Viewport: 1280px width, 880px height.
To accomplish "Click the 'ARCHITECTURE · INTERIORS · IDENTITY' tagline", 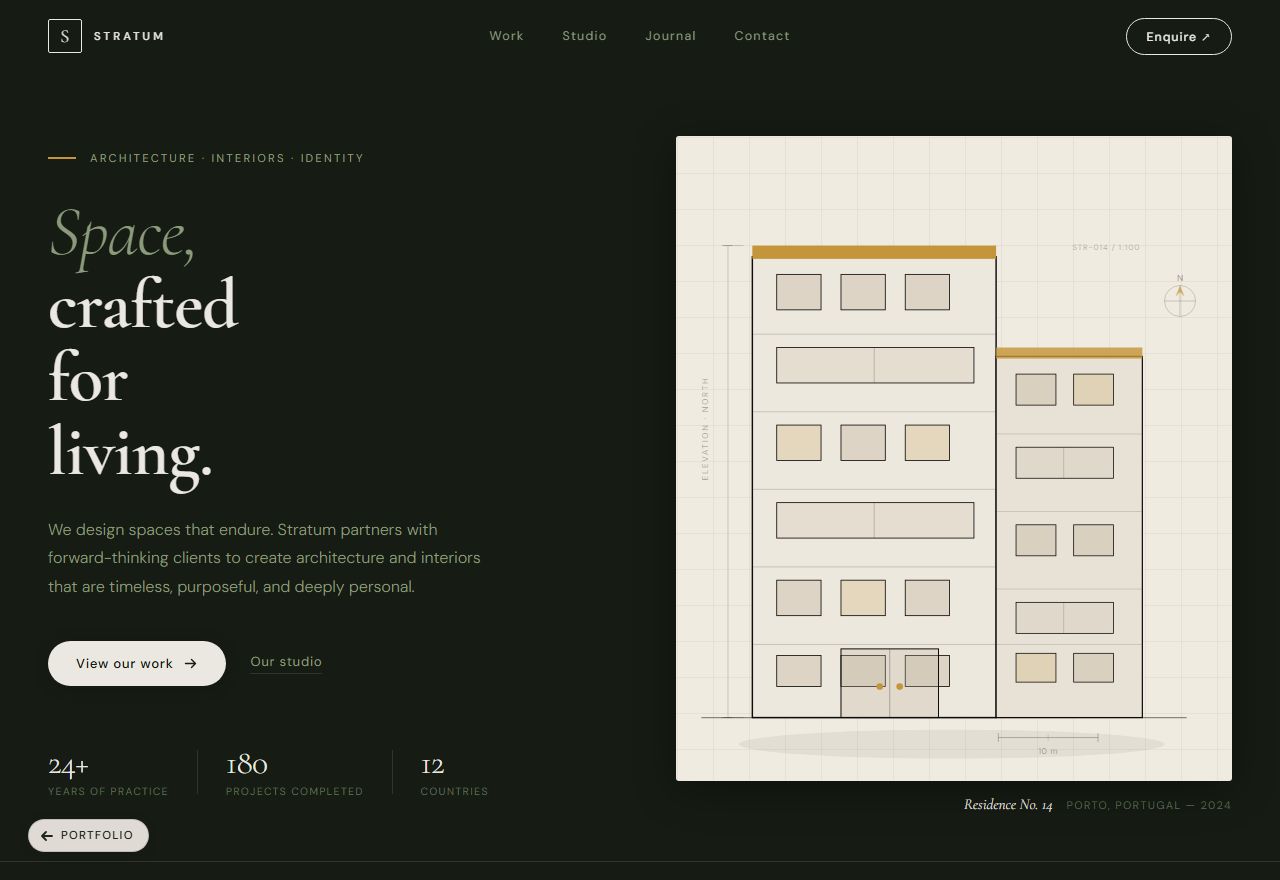I will (227, 158).
